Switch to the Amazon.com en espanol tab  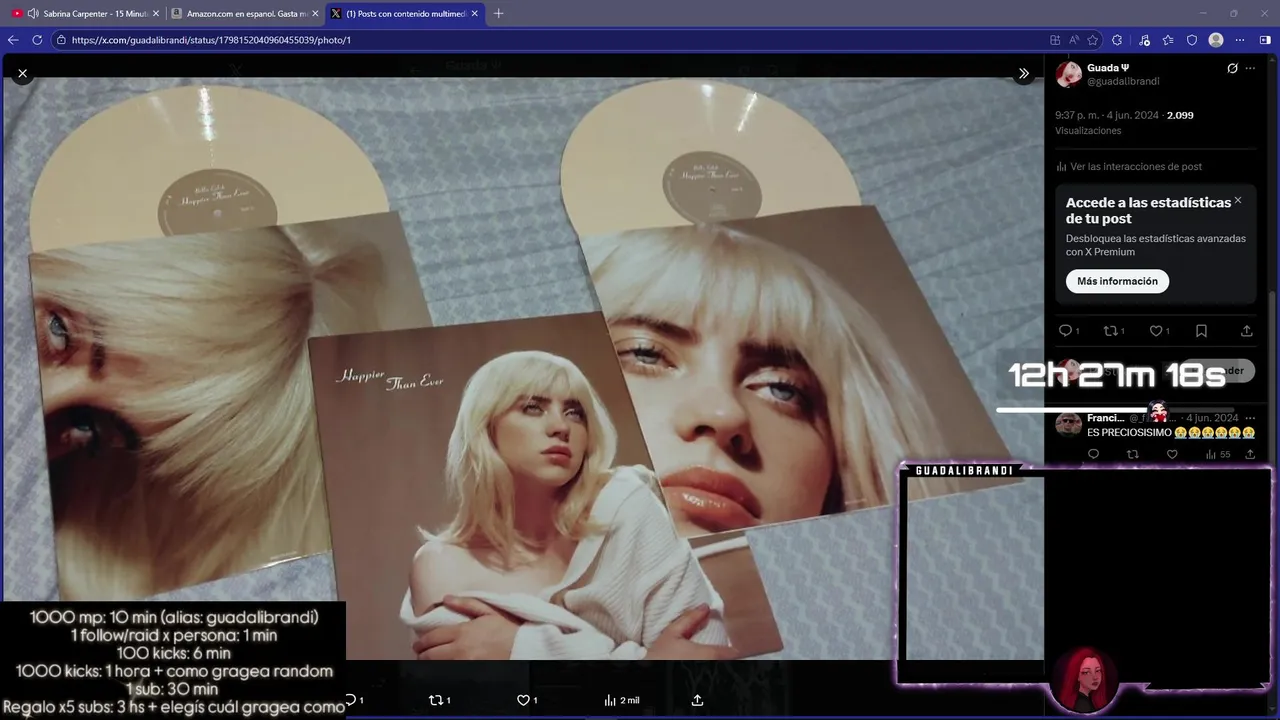click(x=246, y=13)
